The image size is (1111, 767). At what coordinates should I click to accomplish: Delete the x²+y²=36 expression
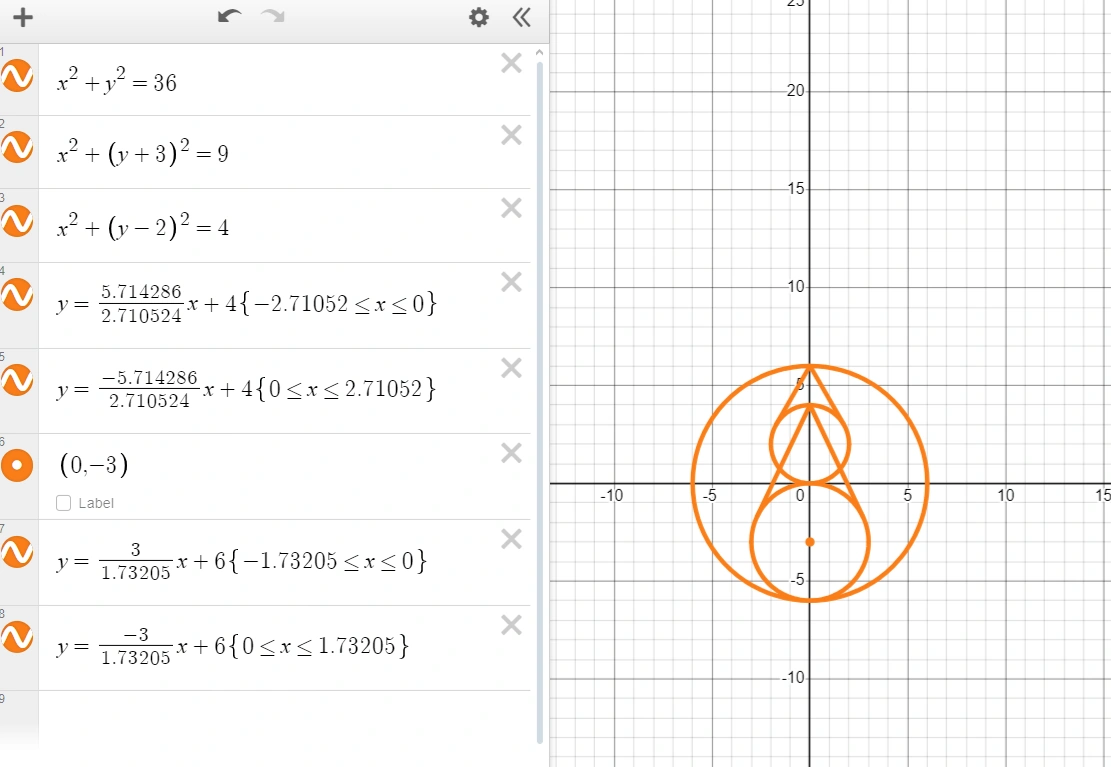click(511, 62)
